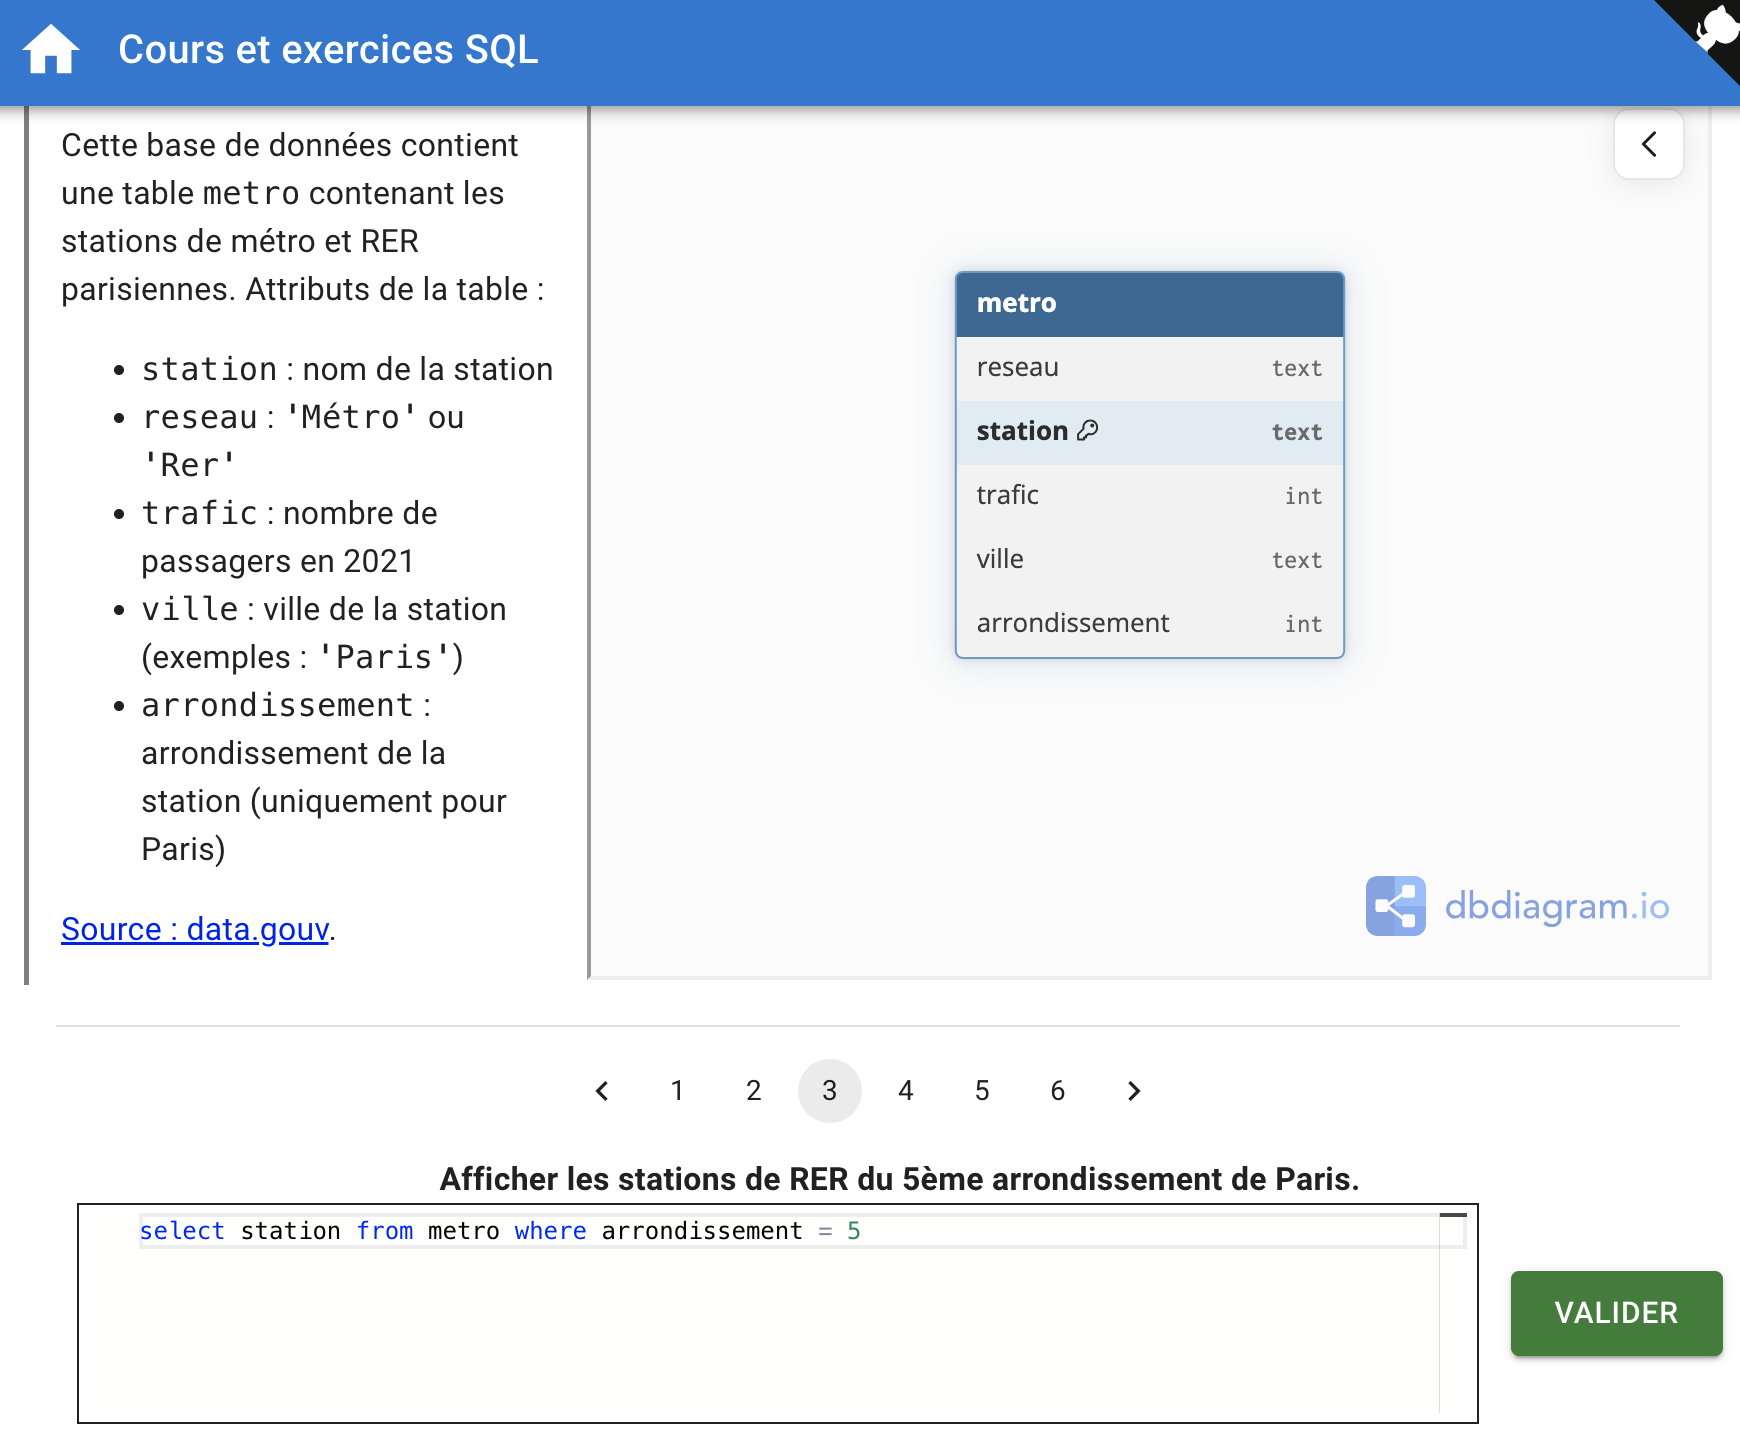Open the GitHub corner icon

click(x=1712, y=28)
